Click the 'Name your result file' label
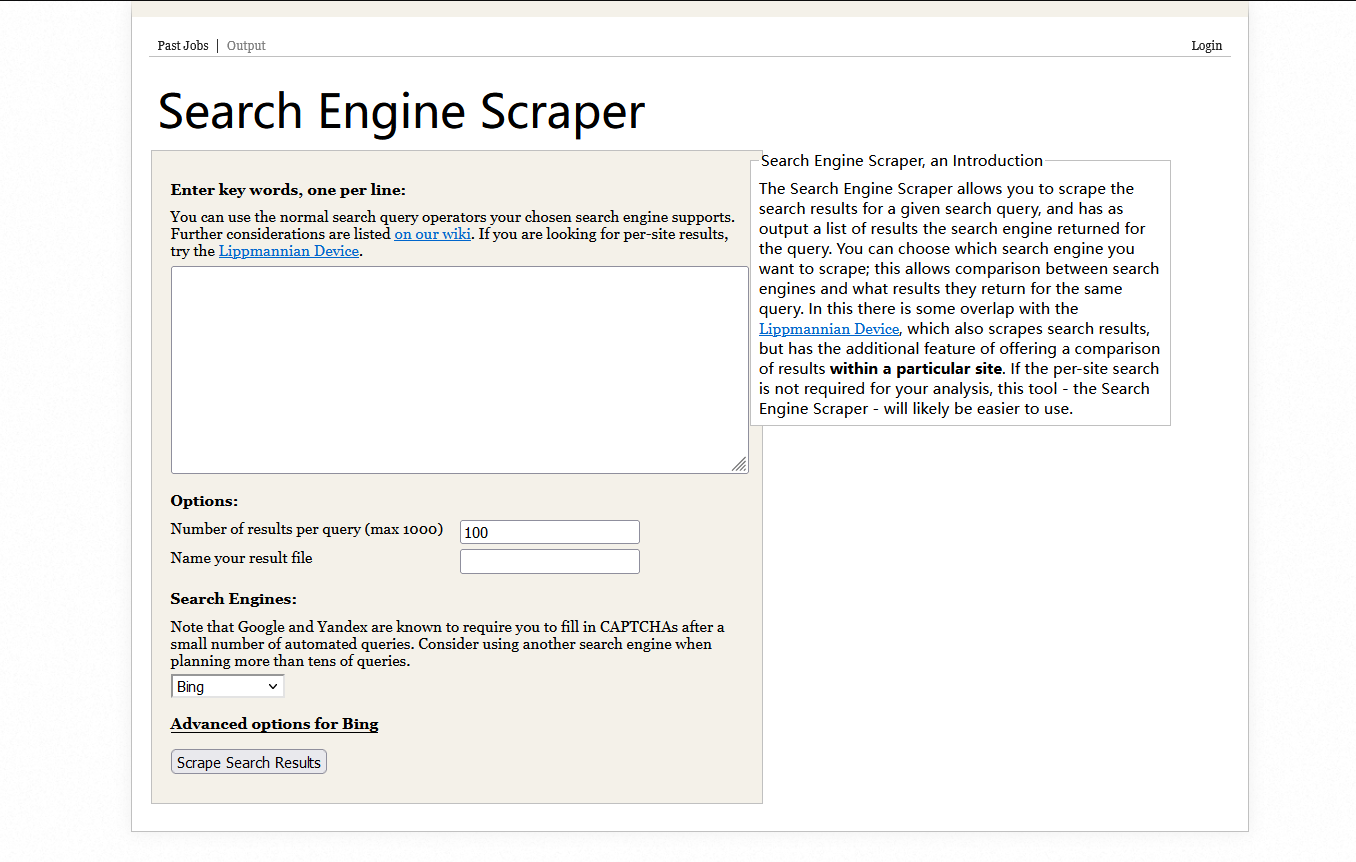 coord(241,558)
